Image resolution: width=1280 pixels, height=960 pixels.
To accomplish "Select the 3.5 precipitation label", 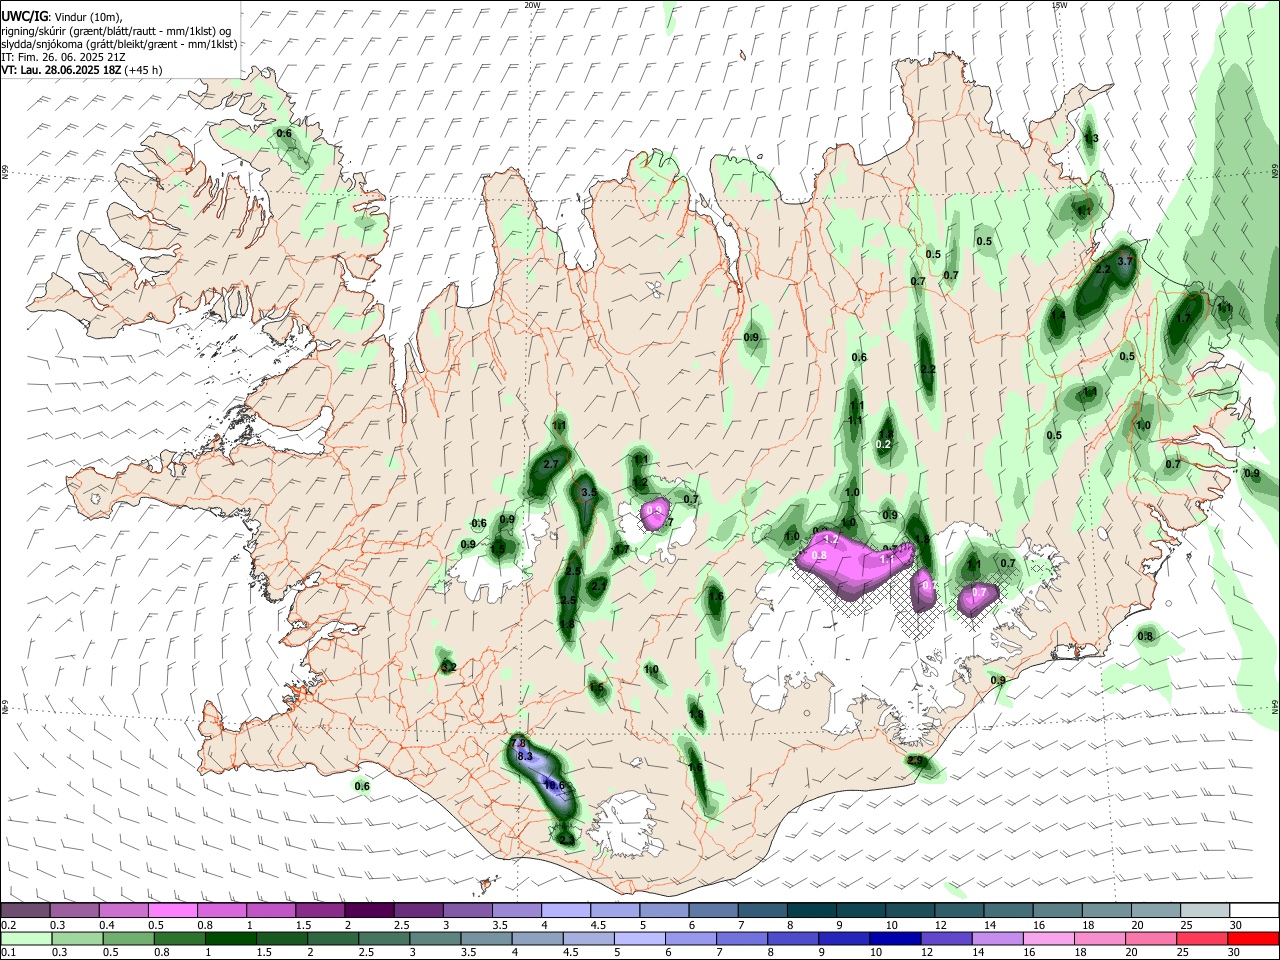I will (589, 493).
